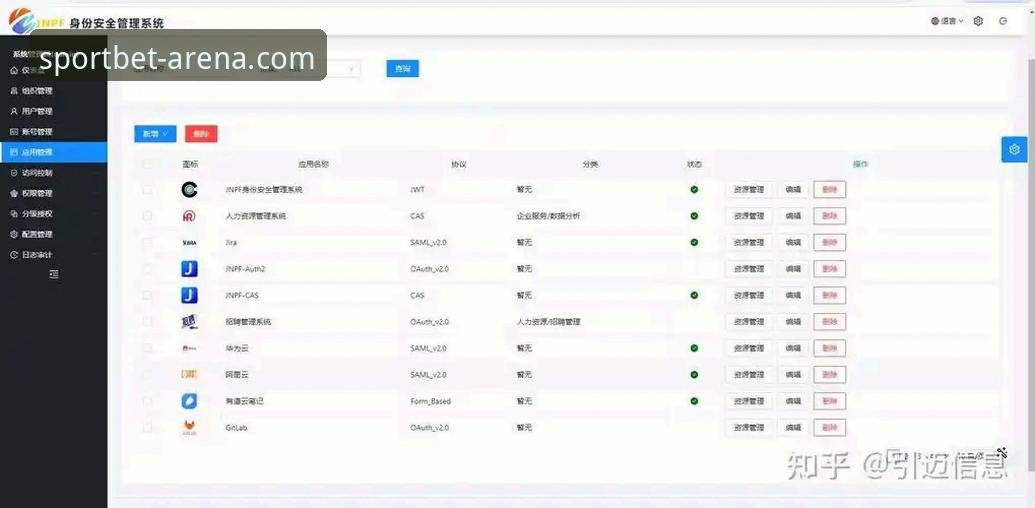Viewport: 1035px width, 508px height.
Task: Click 编辑 for the 招聘管理系统 row
Action: click(793, 321)
